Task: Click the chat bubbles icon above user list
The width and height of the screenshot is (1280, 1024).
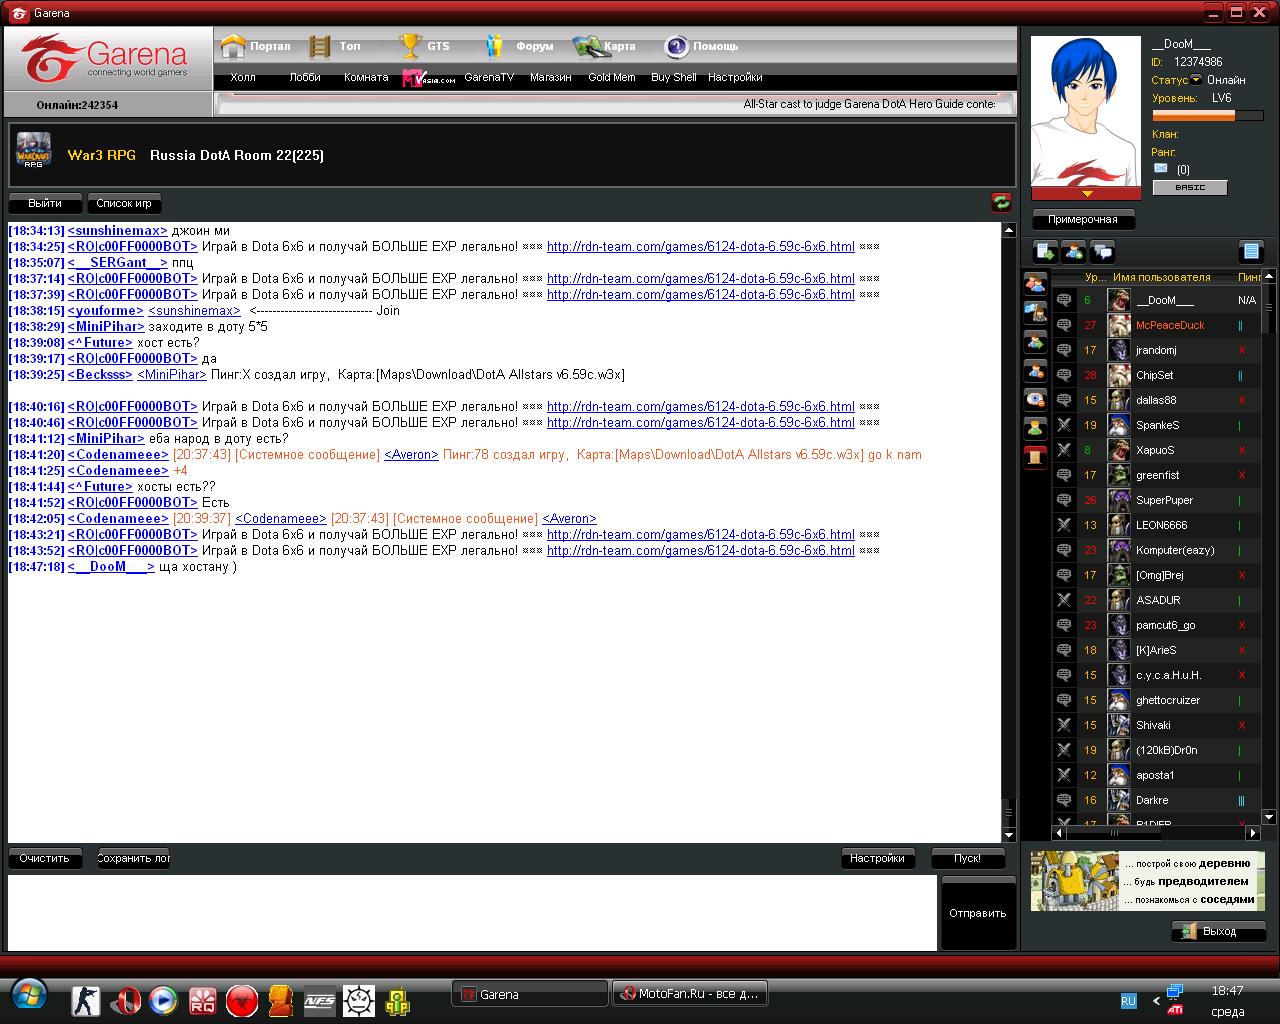Action: pyautogui.click(x=1103, y=251)
